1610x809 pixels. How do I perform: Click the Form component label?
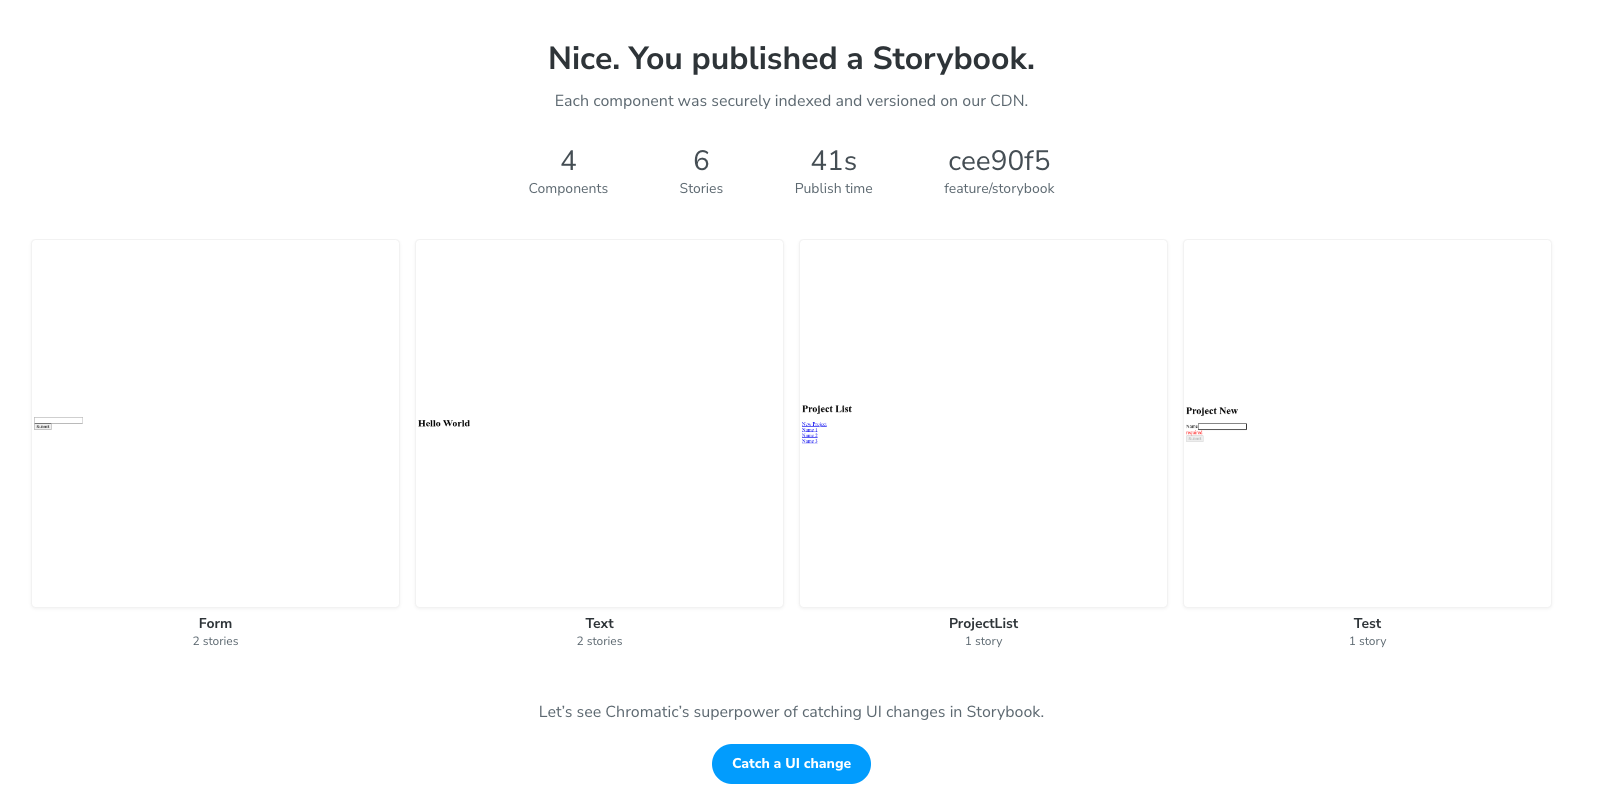click(215, 624)
